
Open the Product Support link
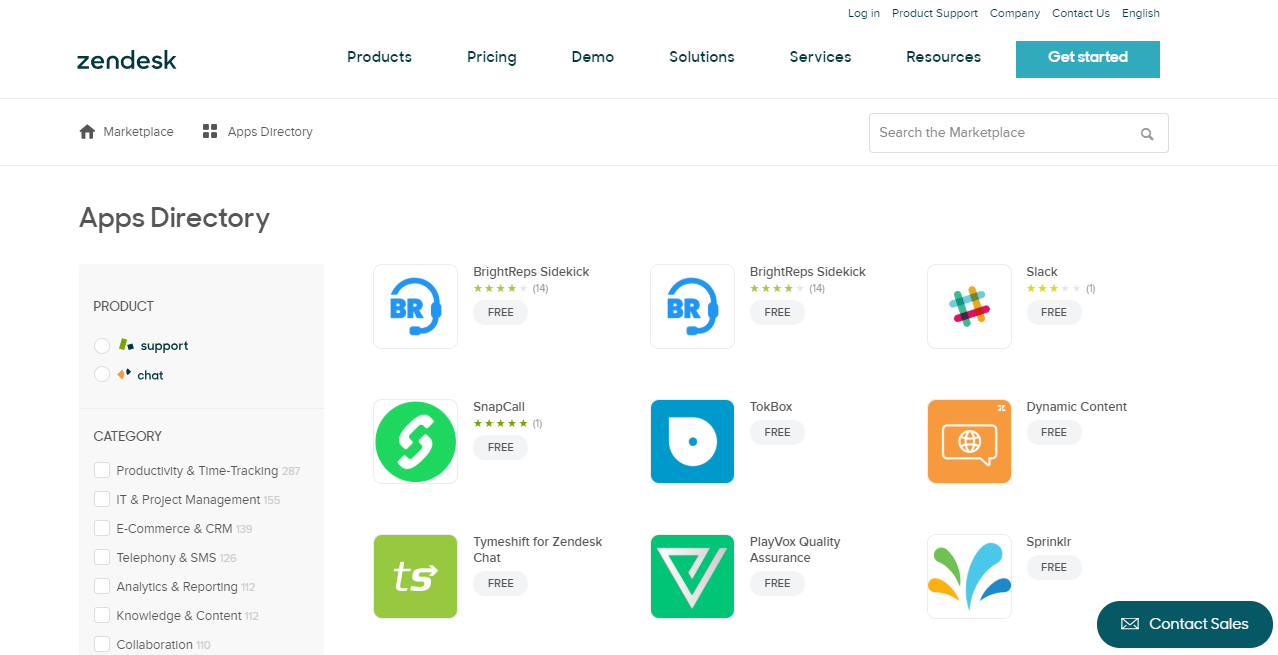point(935,13)
